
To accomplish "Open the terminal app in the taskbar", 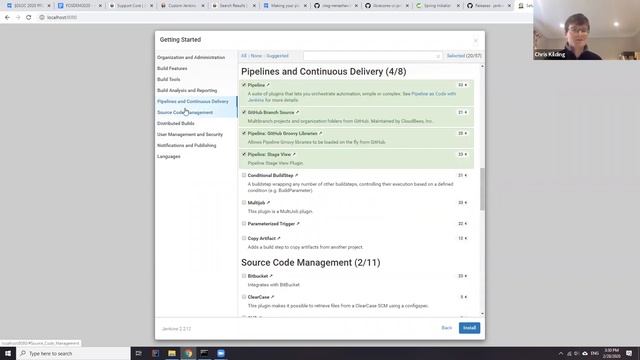I will click(204, 353).
